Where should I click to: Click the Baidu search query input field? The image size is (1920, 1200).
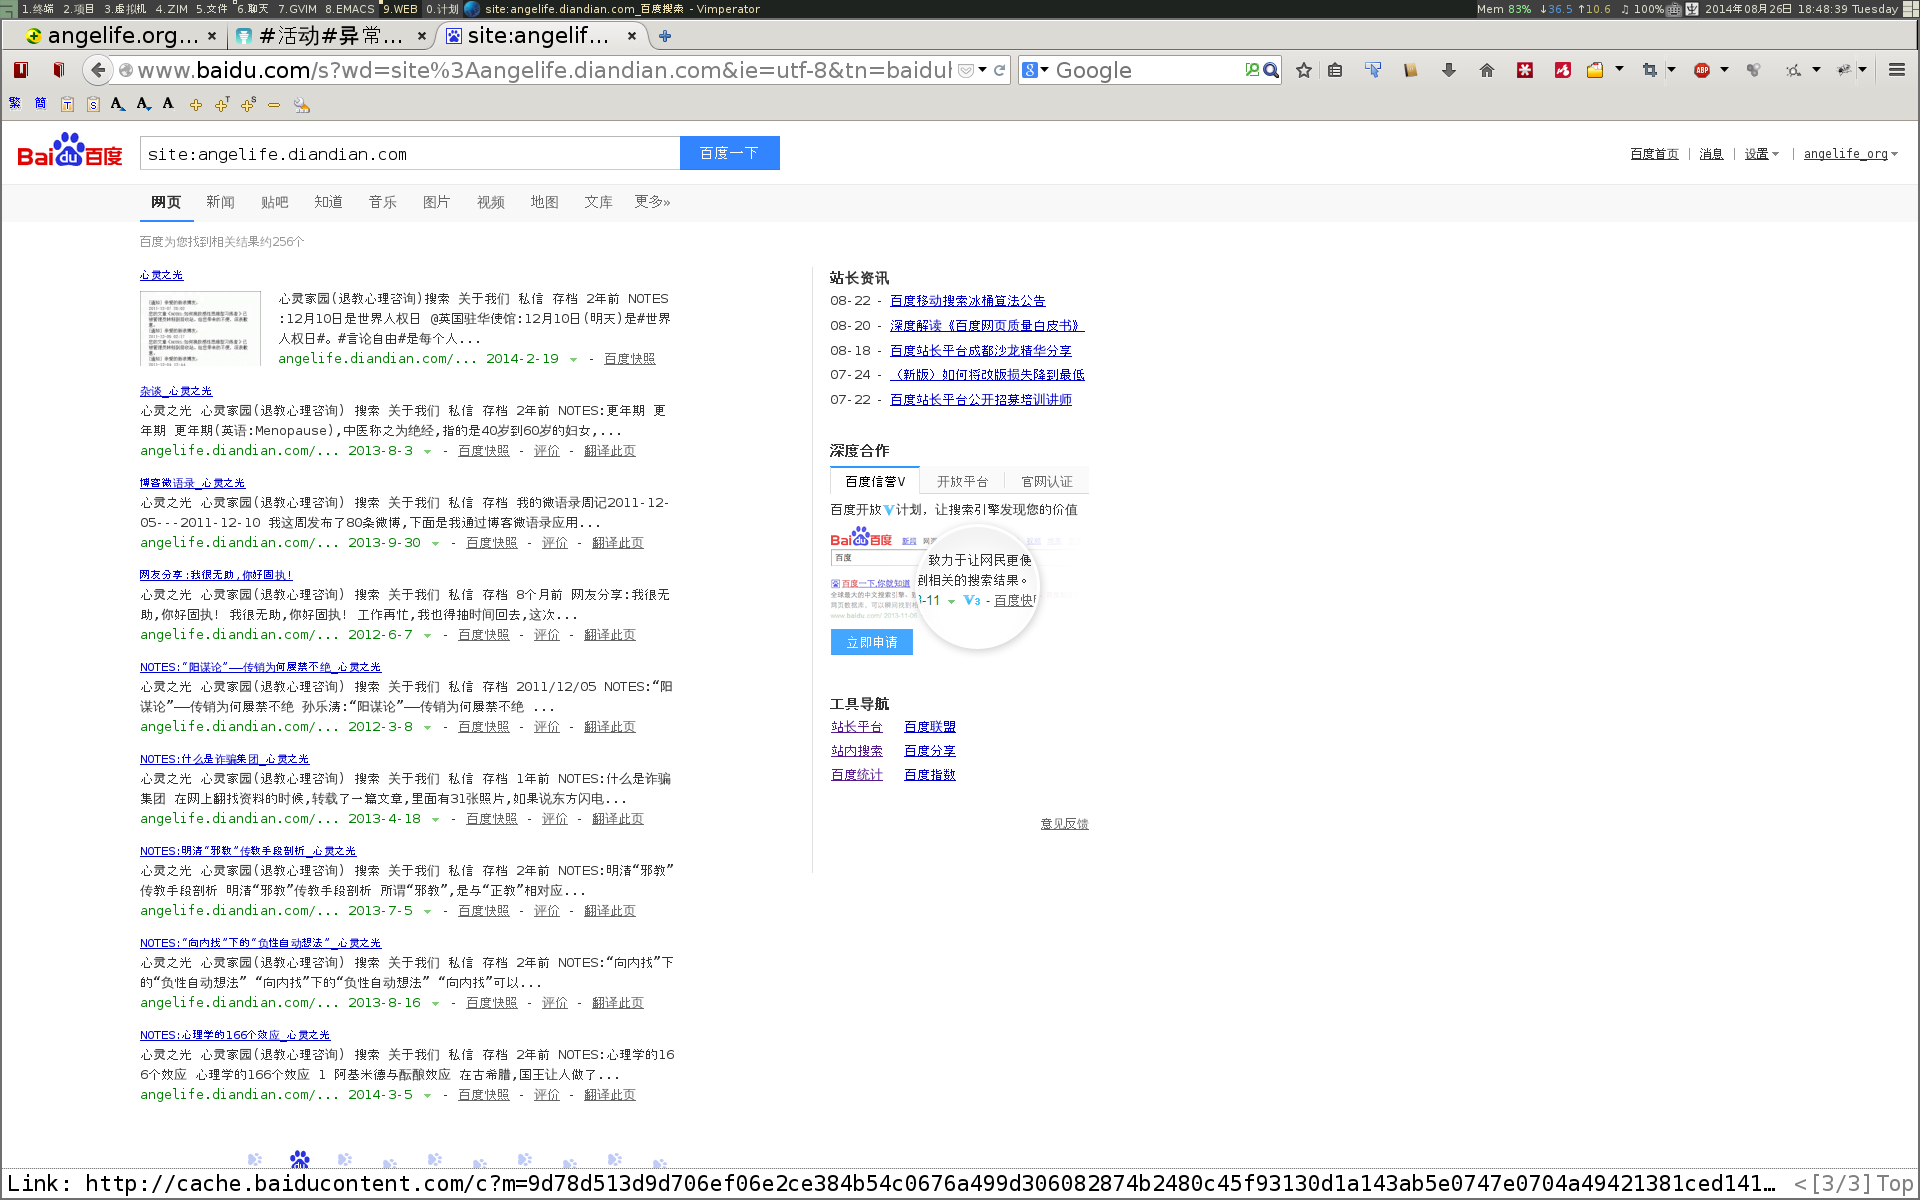(410, 154)
